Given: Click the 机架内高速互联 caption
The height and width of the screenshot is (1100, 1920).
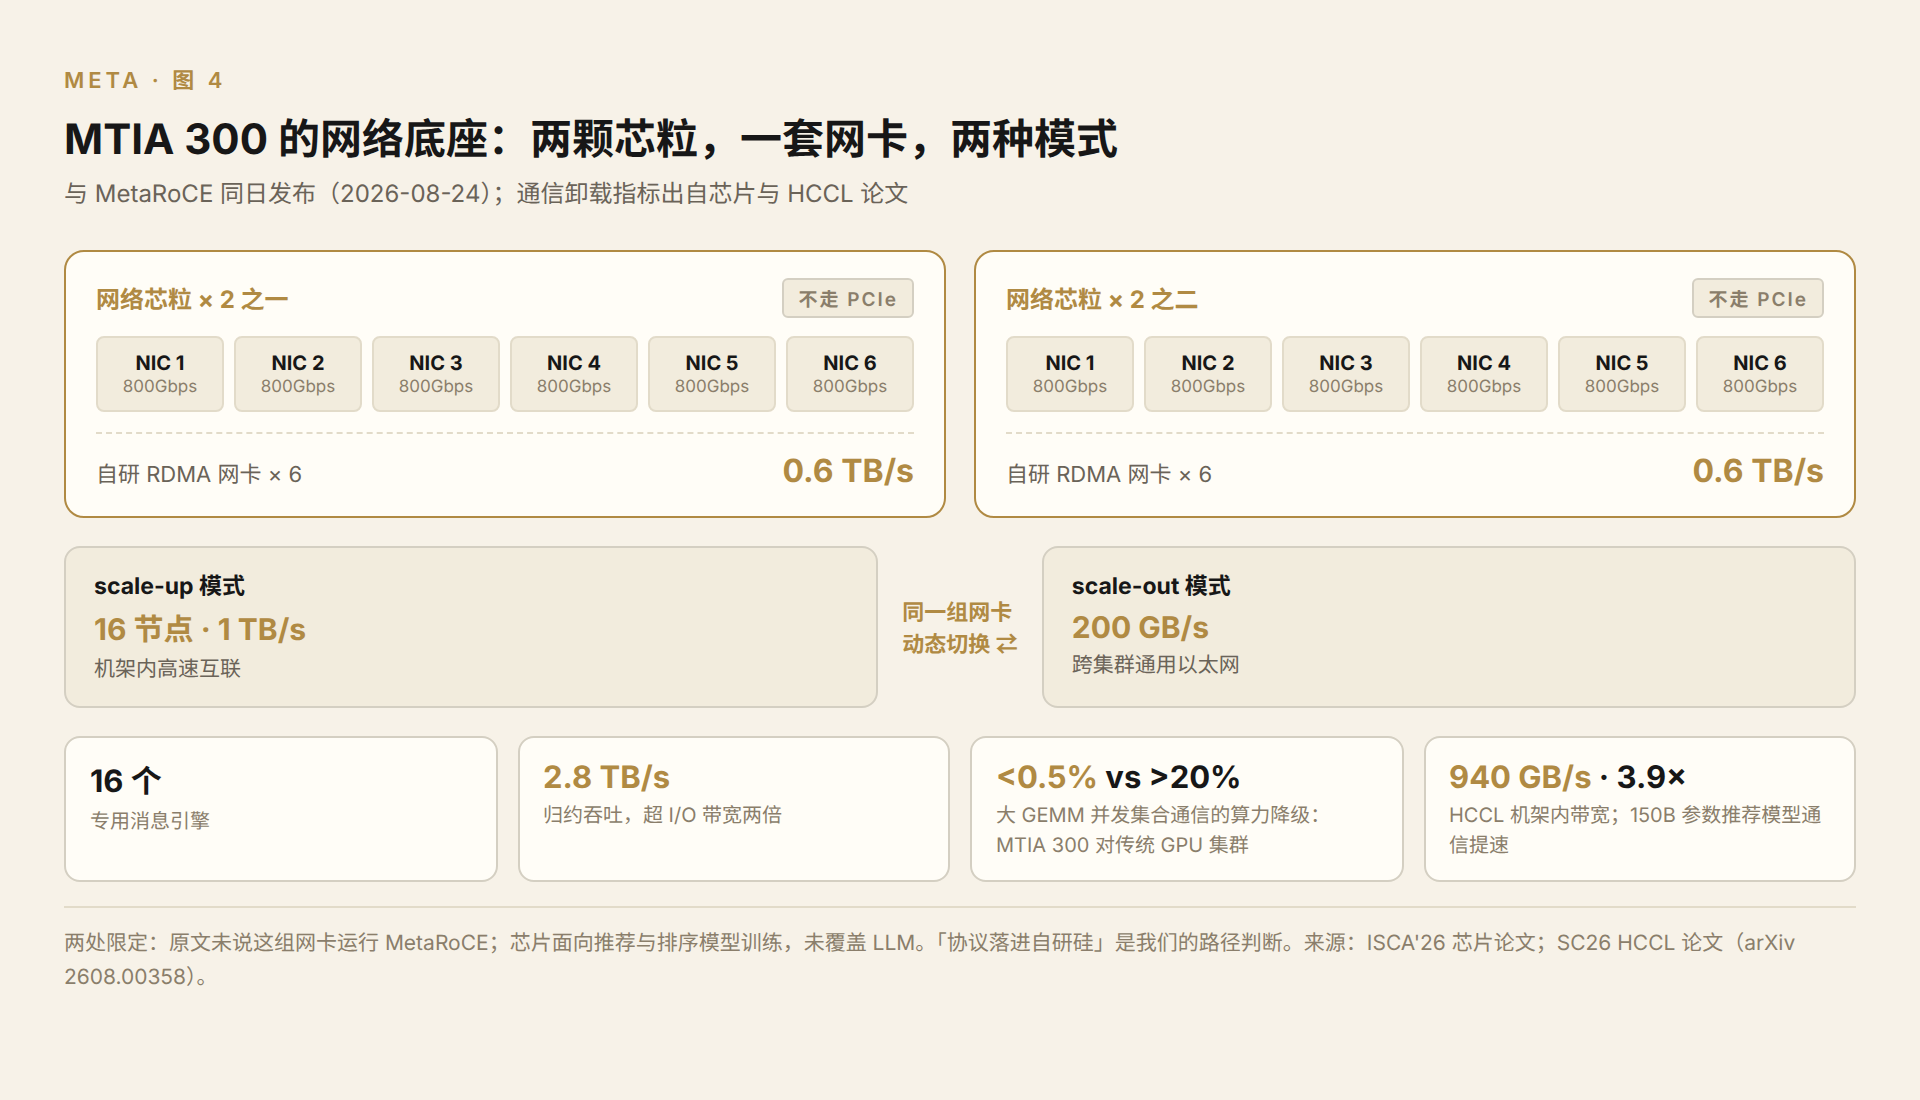Looking at the screenshot, I should [x=167, y=668].
